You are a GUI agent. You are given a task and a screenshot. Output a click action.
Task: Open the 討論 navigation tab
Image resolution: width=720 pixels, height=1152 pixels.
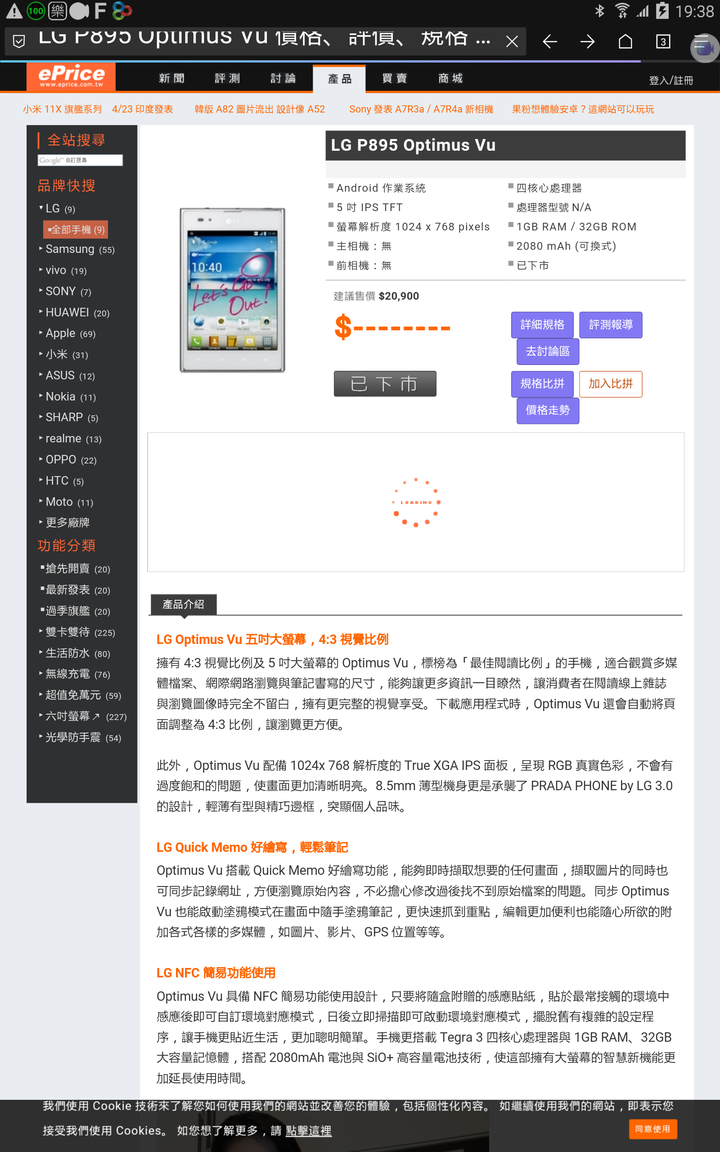[x=283, y=79]
